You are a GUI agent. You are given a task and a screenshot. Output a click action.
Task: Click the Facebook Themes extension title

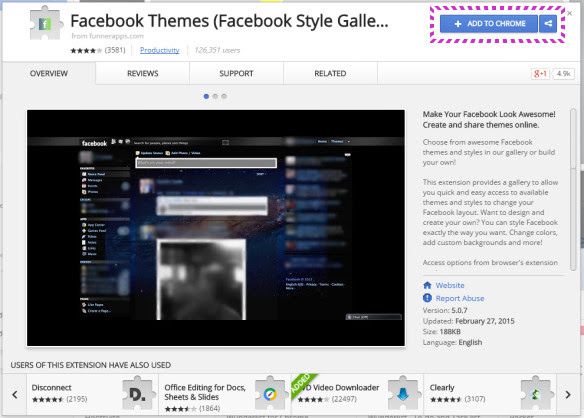(x=229, y=21)
